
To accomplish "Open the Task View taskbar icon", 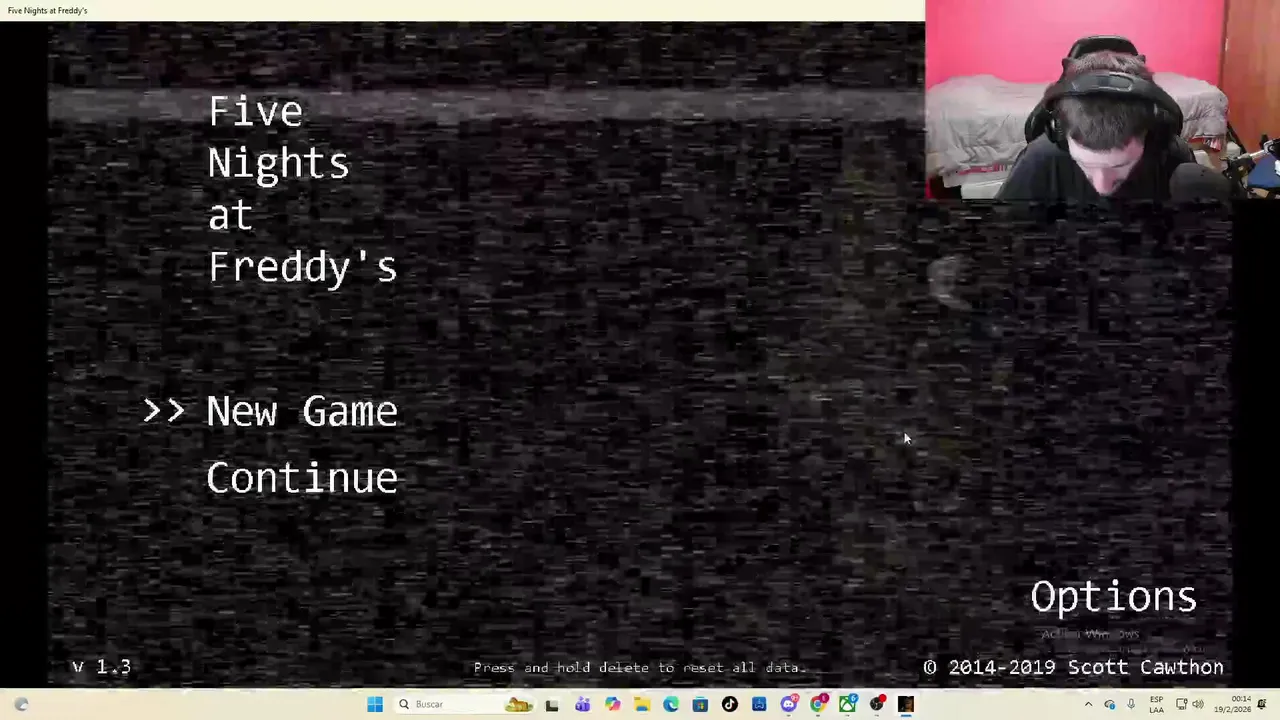I will [552, 704].
